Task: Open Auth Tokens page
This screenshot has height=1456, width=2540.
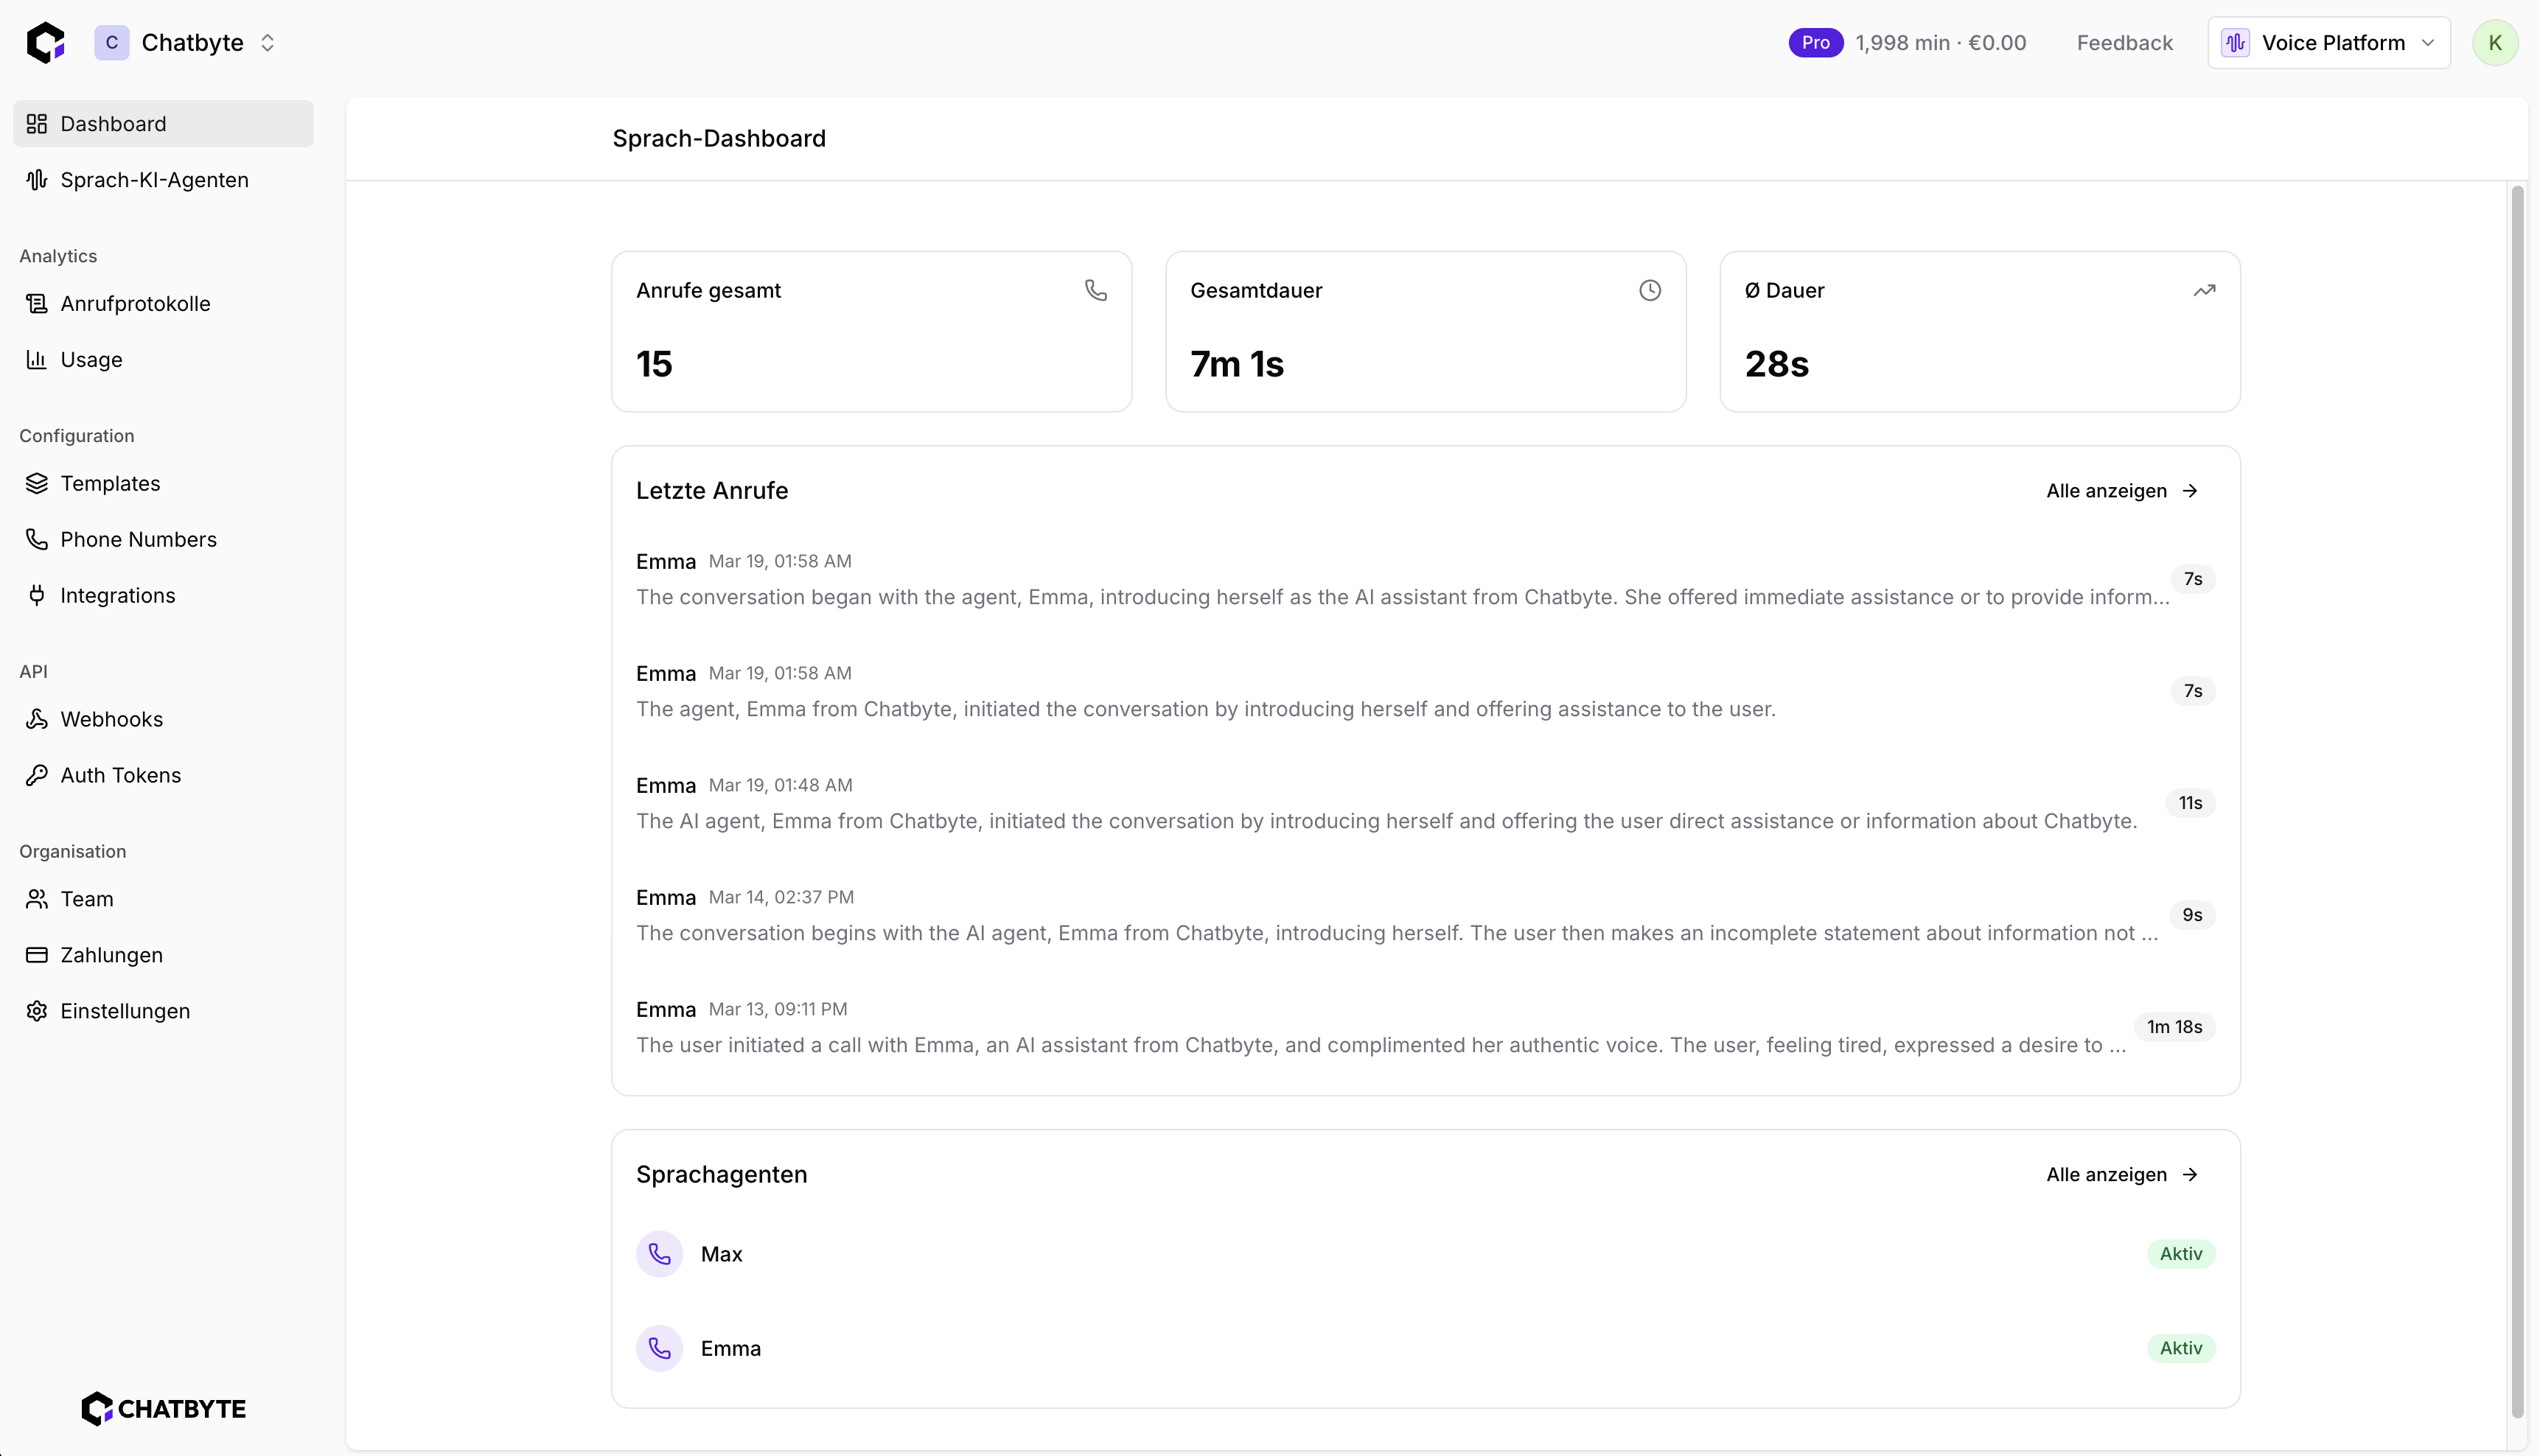Action: (x=120, y=776)
